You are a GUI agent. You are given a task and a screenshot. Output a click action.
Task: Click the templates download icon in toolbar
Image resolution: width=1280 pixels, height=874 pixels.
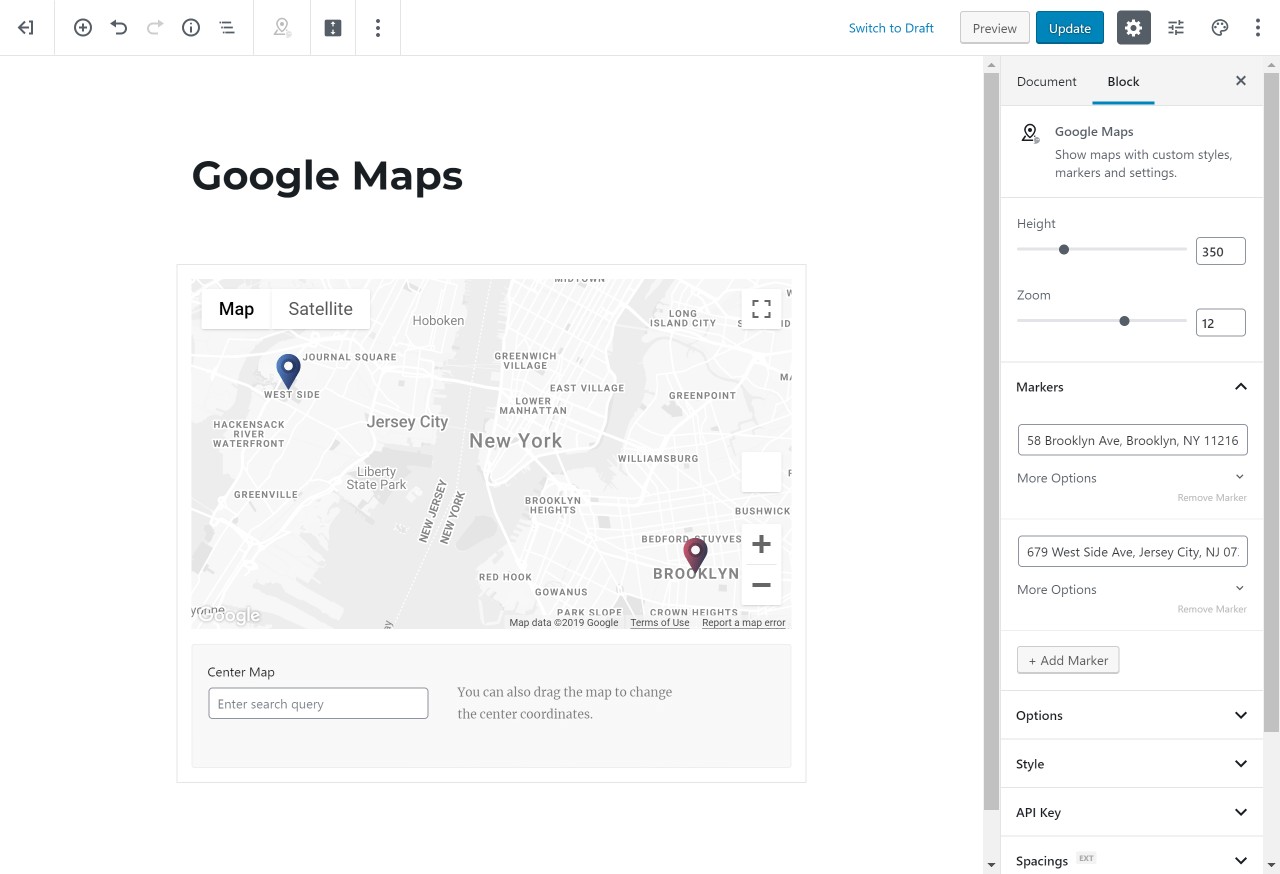point(333,28)
